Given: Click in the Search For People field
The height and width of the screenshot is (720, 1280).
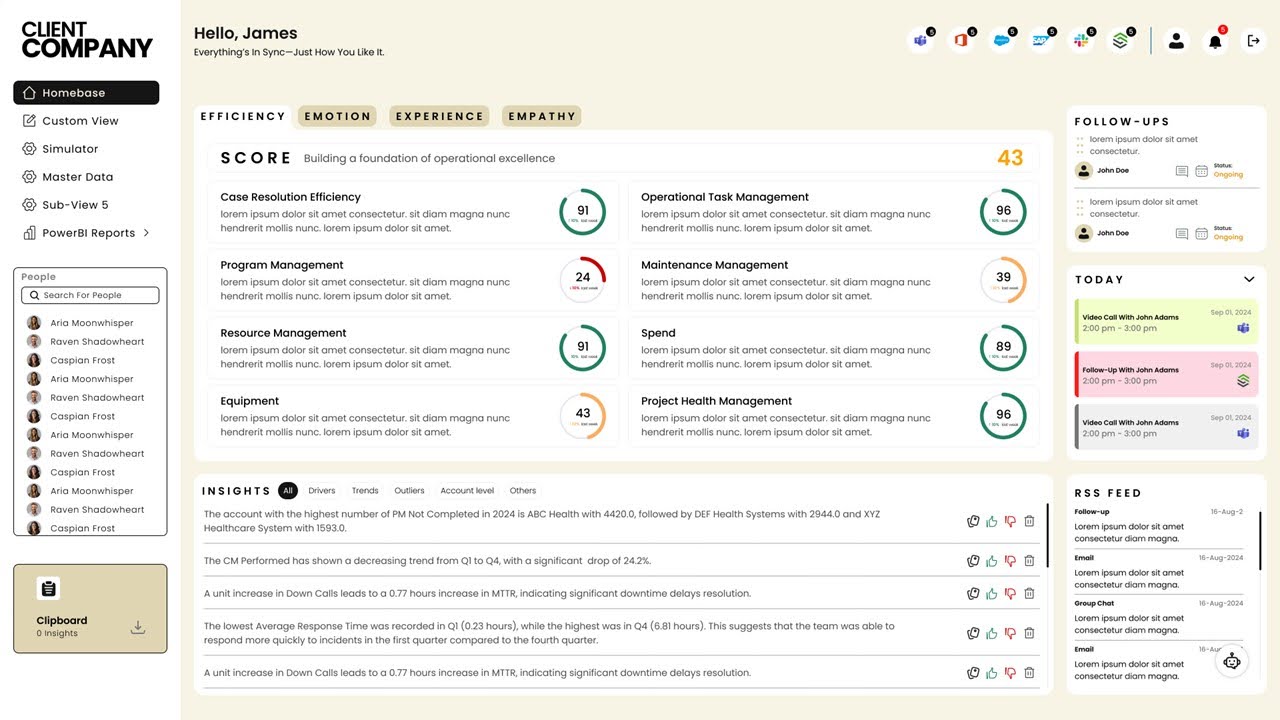Looking at the screenshot, I should click(x=90, y=295).
